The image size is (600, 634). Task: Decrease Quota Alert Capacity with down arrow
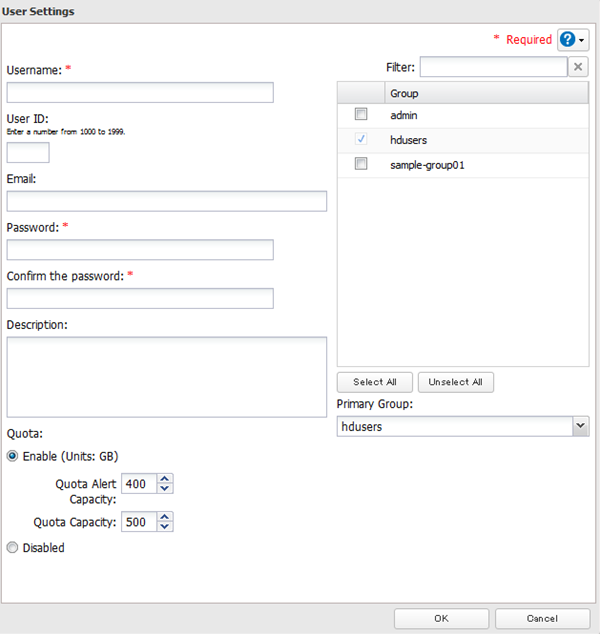click(x=165, y=490)
